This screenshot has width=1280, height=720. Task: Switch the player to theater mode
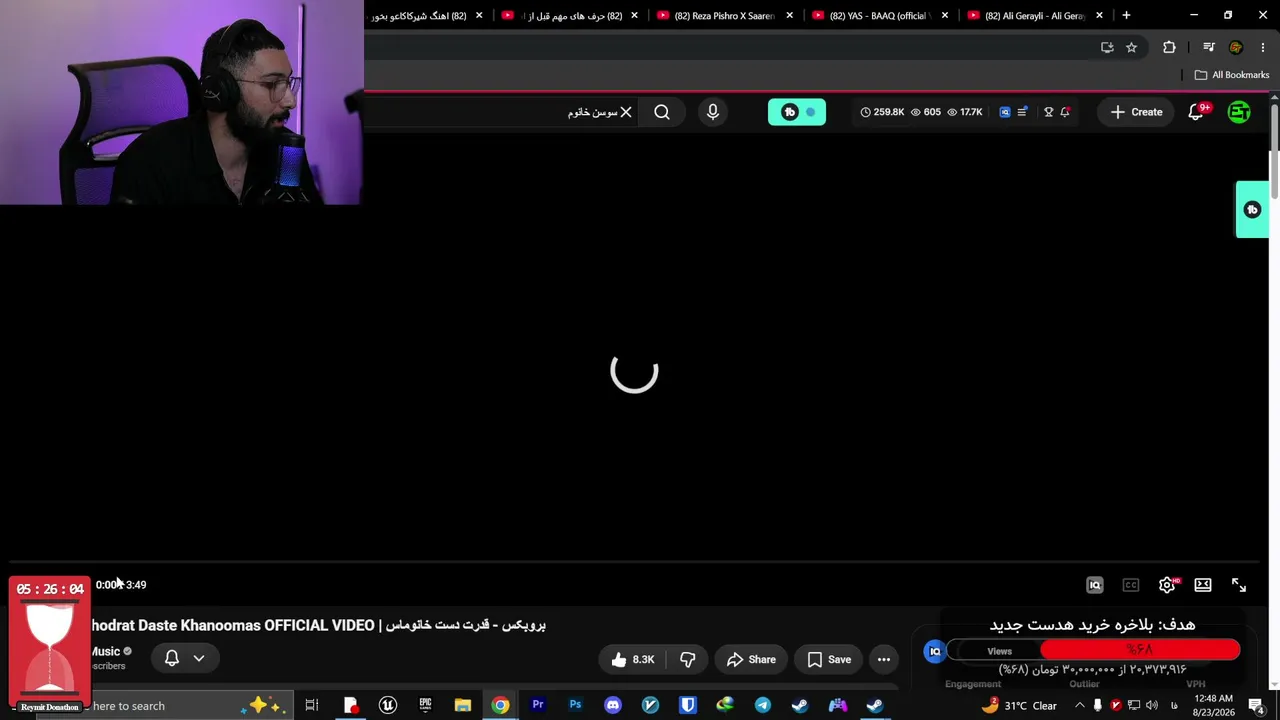point(1203,585)
